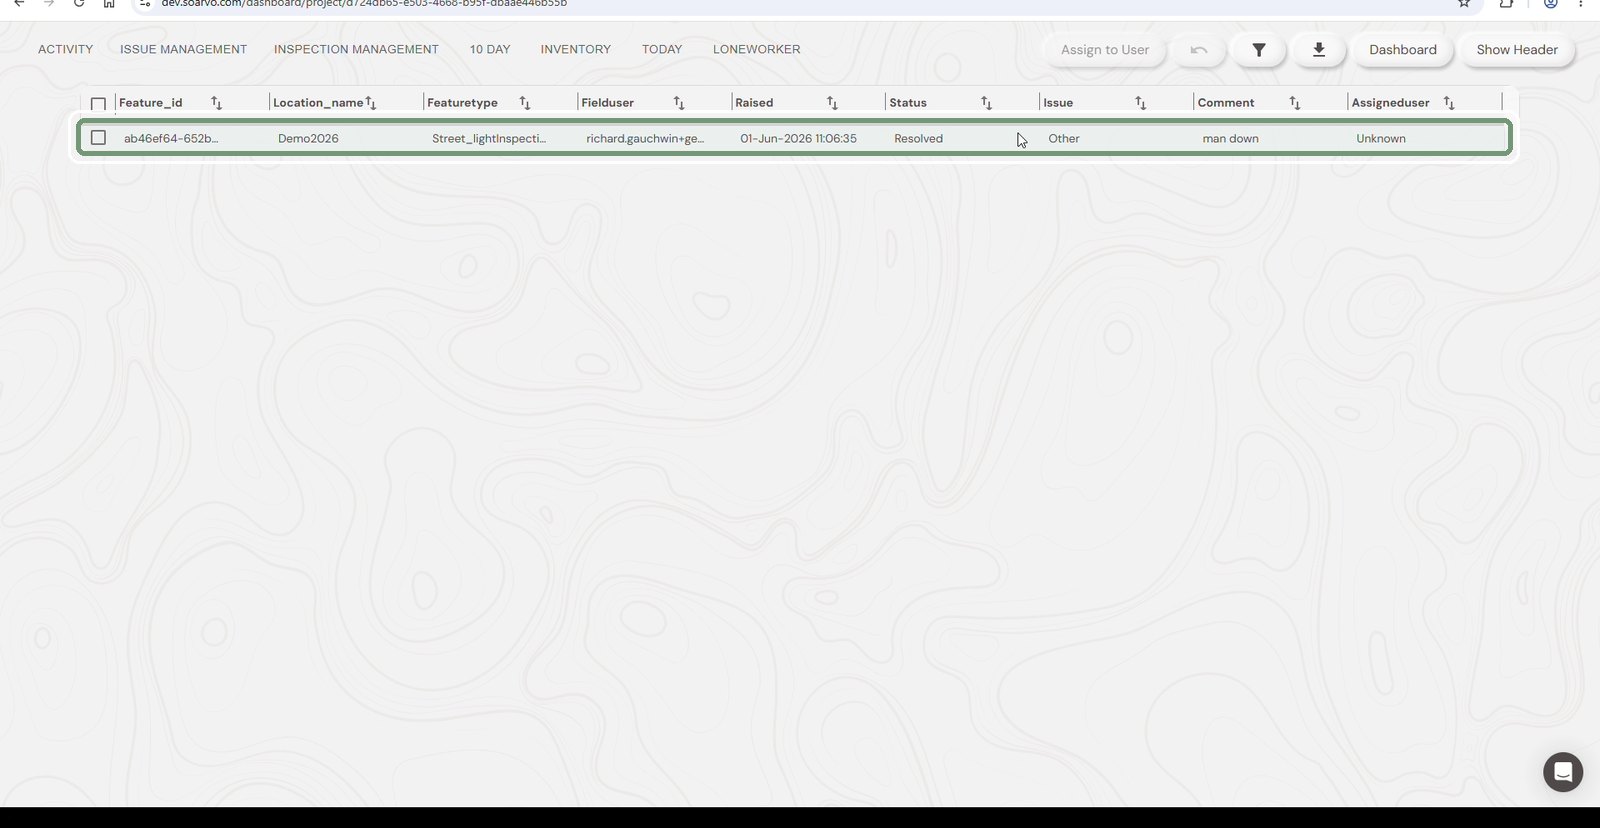Go to browser home page

tap(109, 4)
